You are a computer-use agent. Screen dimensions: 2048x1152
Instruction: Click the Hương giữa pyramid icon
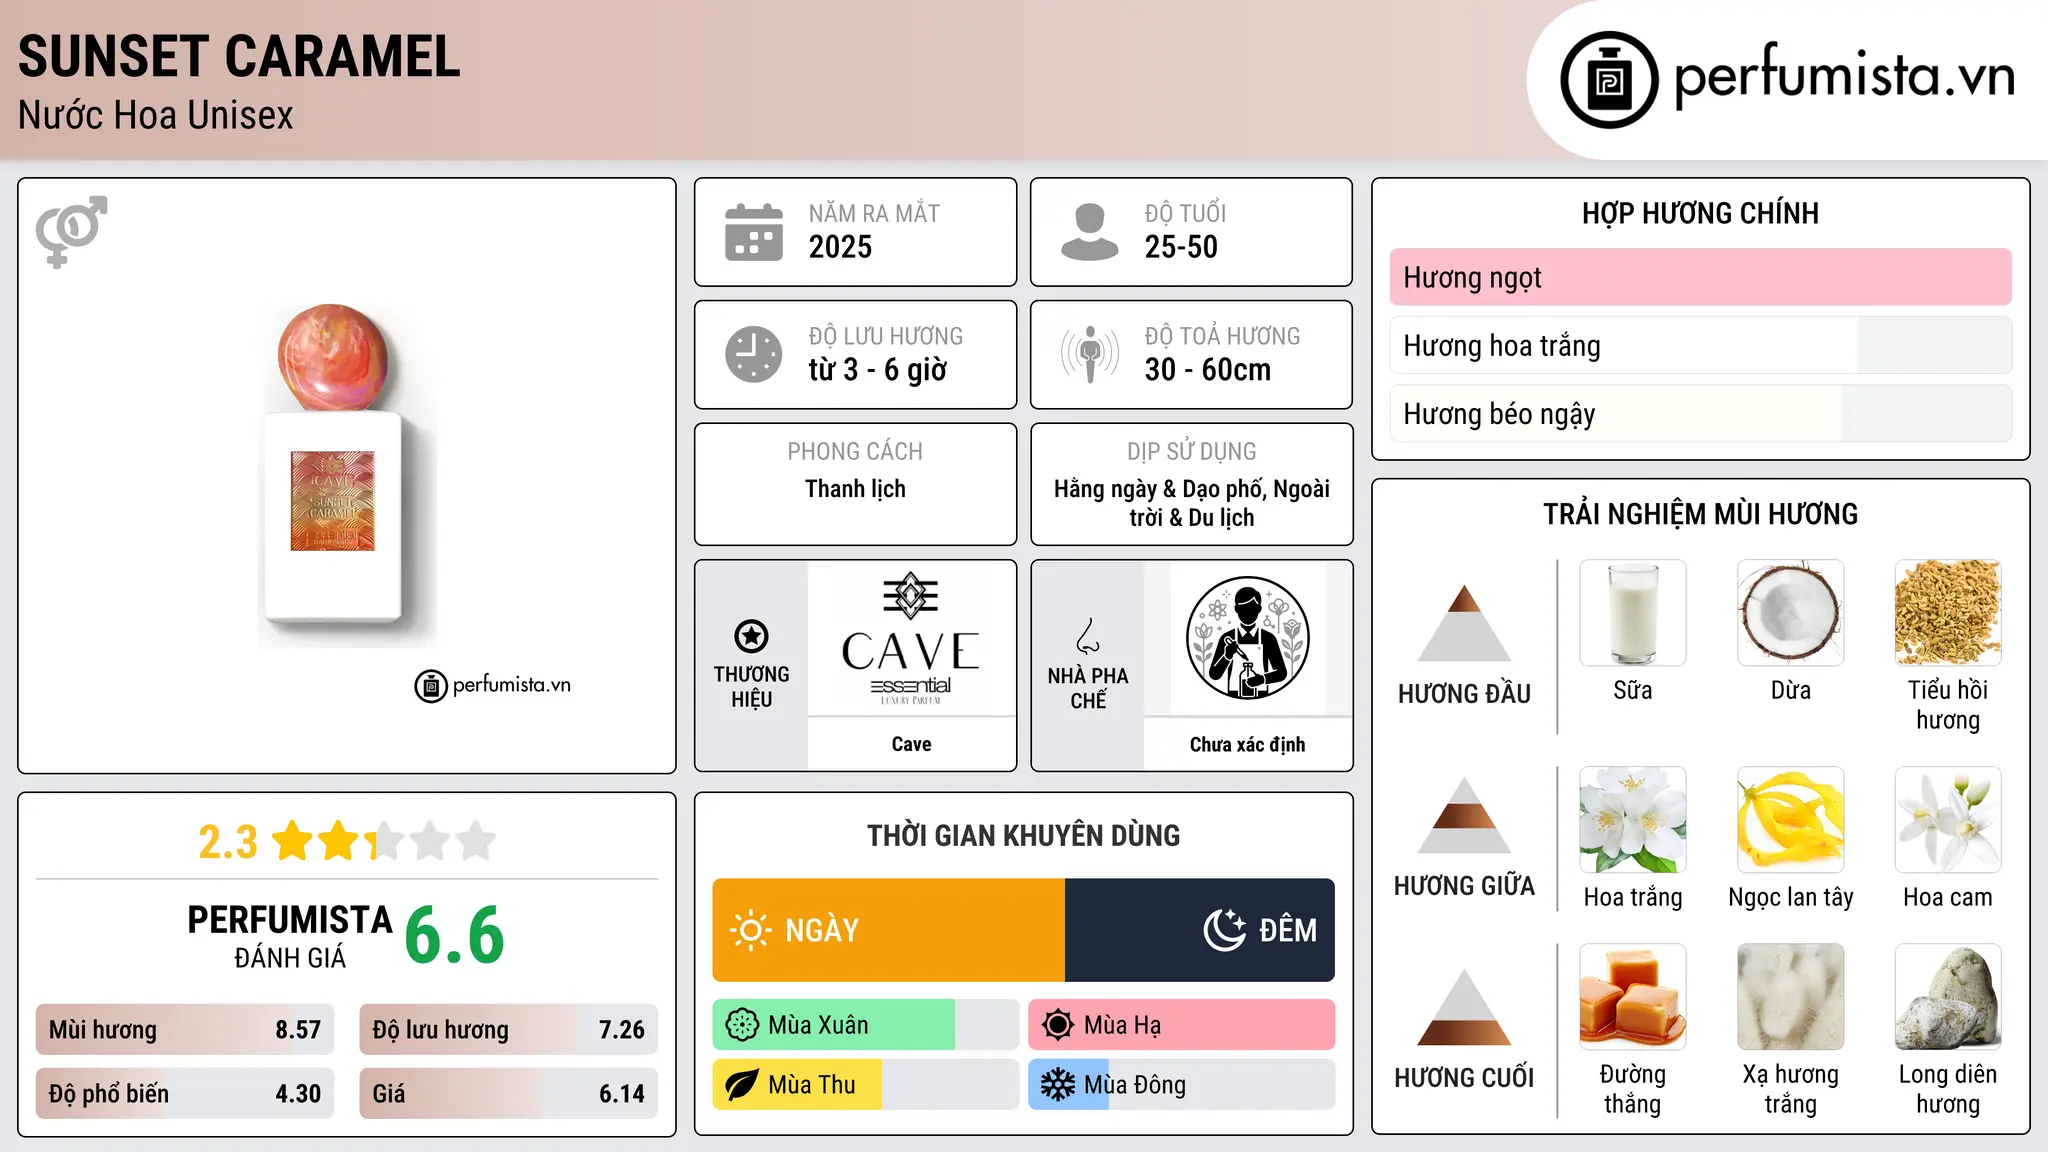click(1464, 815)
